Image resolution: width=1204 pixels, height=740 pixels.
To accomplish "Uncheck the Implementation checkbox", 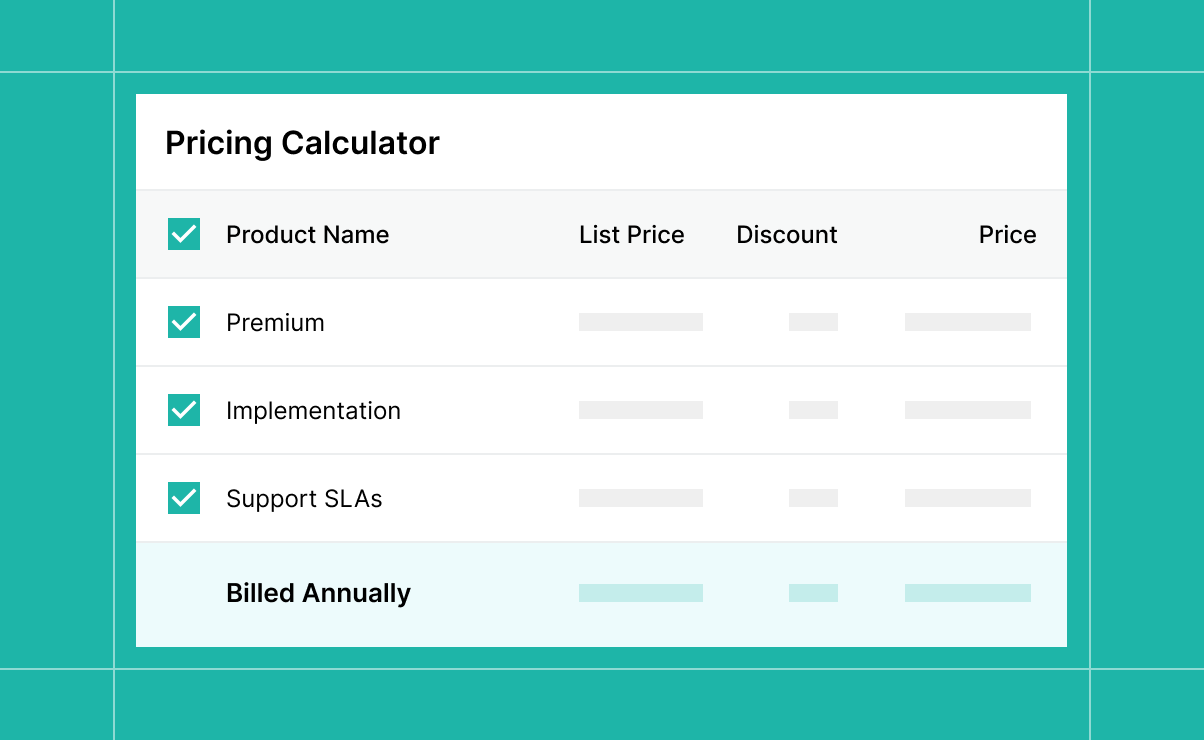I will pos(184,410).
